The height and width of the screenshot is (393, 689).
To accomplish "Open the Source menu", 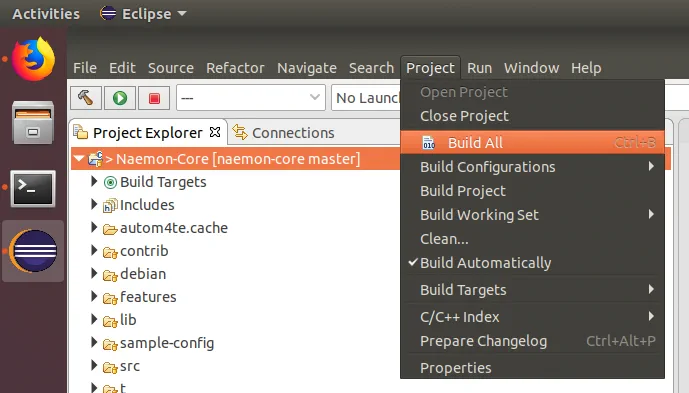I will click(x=170, y=68).
